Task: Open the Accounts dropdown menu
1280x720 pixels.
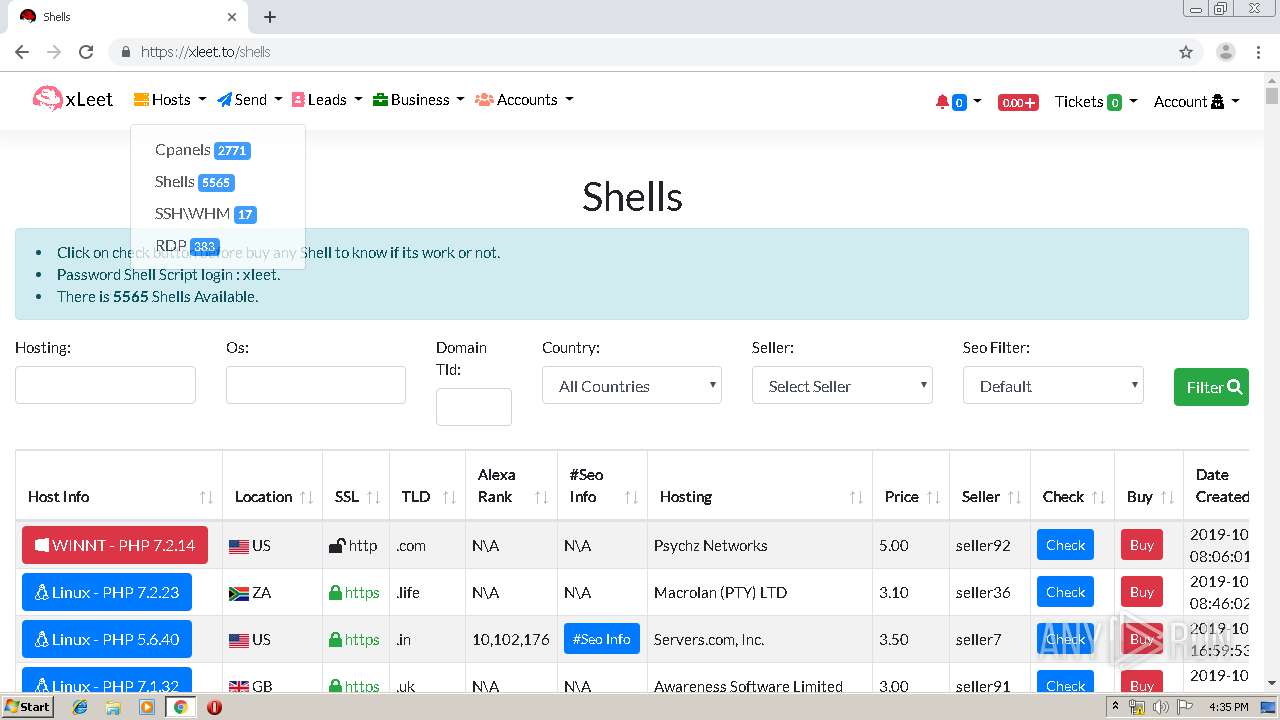Action: (524, 100)
